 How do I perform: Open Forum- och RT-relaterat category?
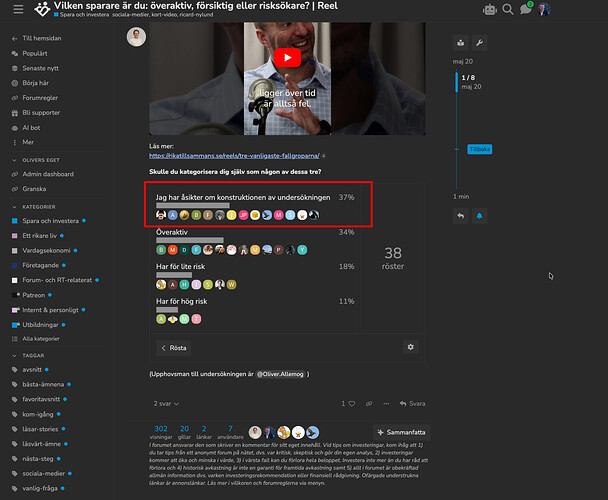(57, 280)
